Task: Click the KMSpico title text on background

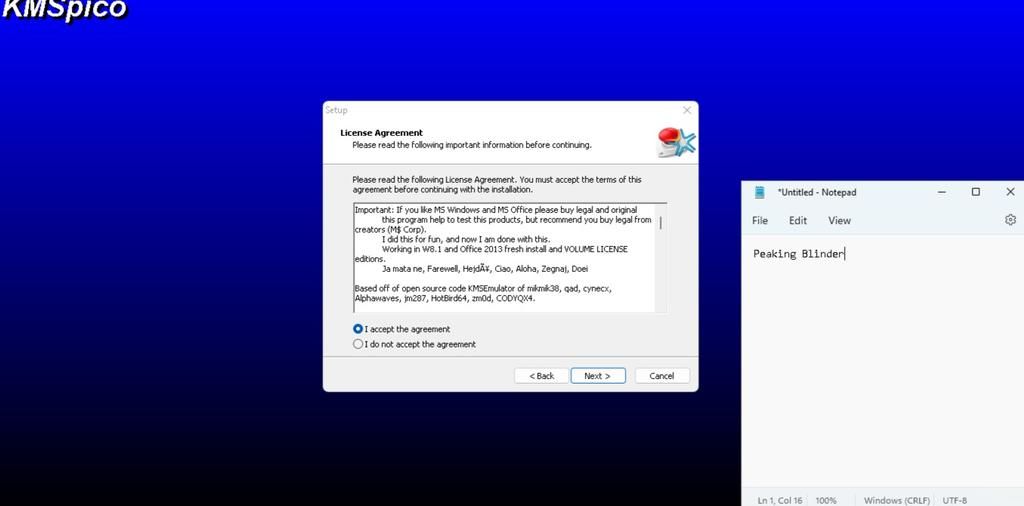Action: tap(63, 10)
